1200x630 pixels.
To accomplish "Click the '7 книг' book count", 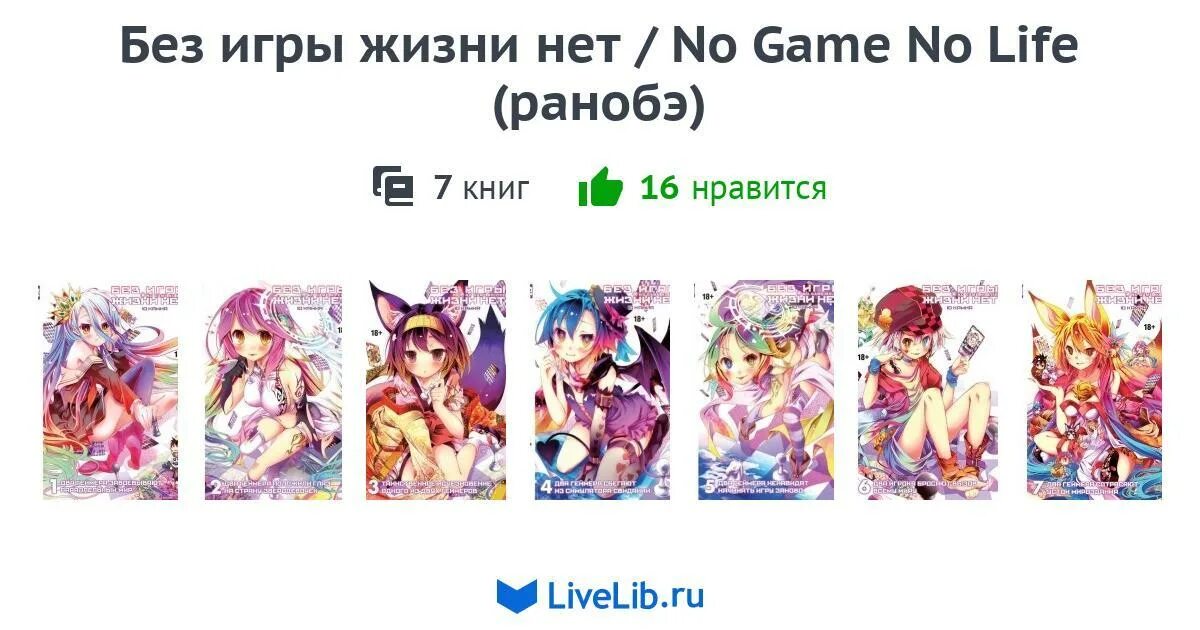I will [x=481, y=187].
